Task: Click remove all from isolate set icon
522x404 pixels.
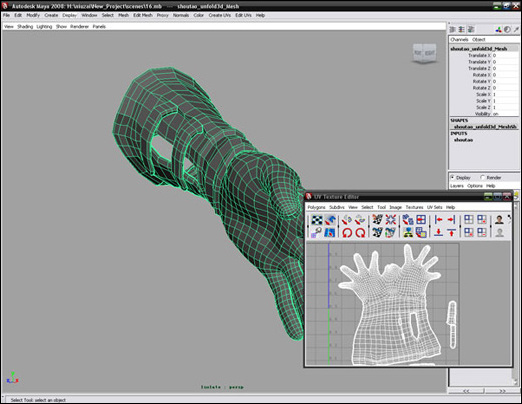Action: coord(469,232)
